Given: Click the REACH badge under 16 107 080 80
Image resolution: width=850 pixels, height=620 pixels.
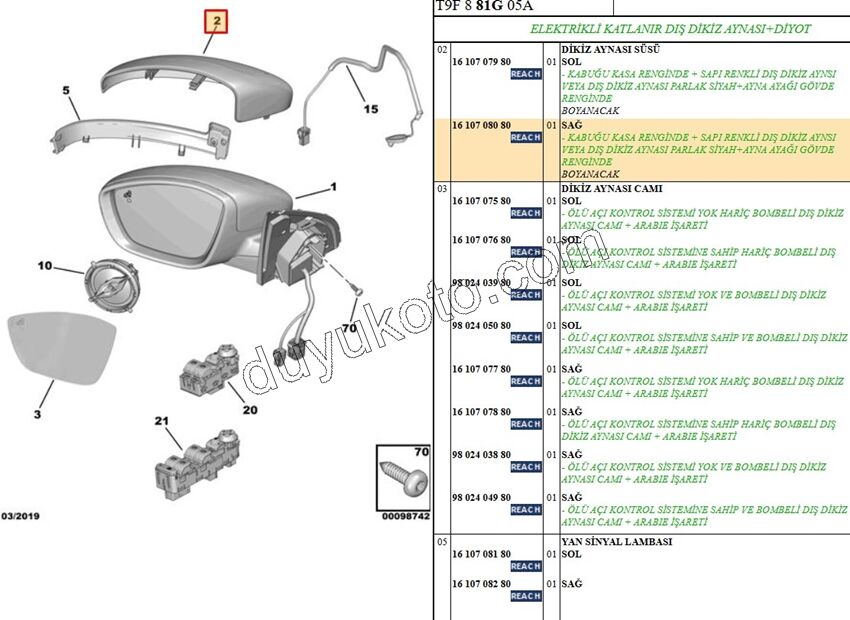Looking at the screenshot, I should coord(525,138).
